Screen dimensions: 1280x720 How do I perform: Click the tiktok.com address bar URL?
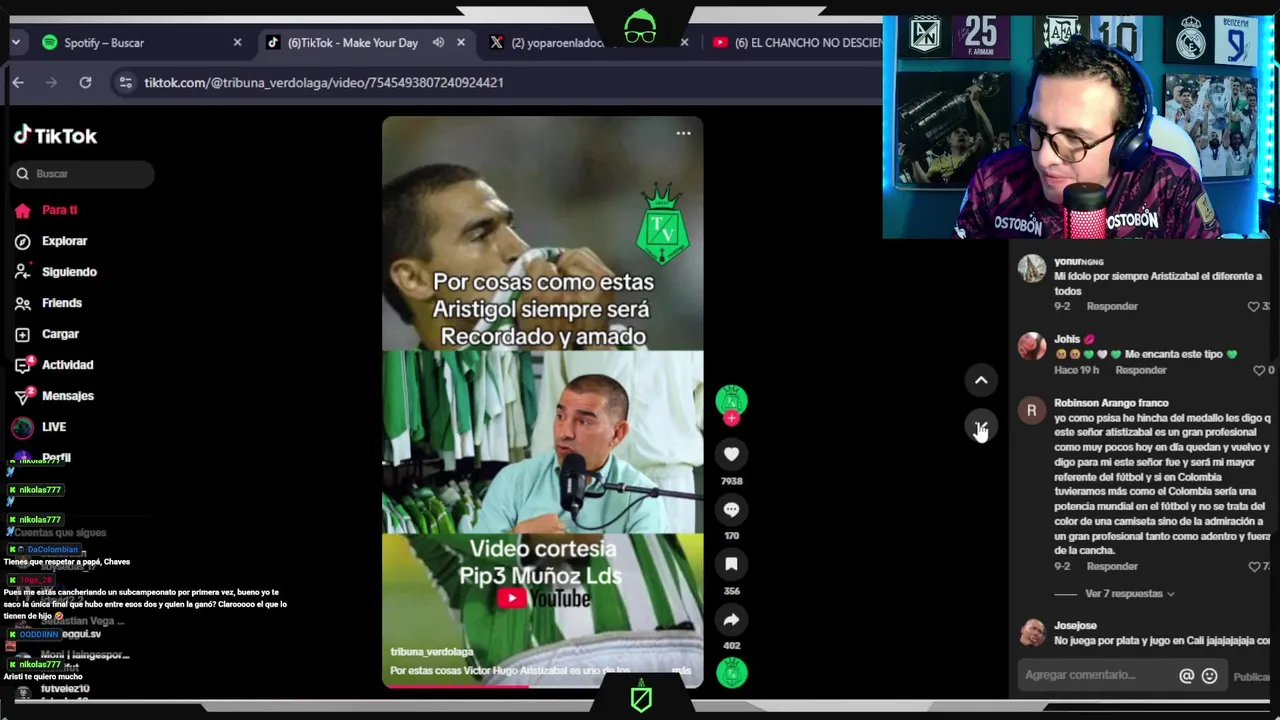(x=323, y=83)
